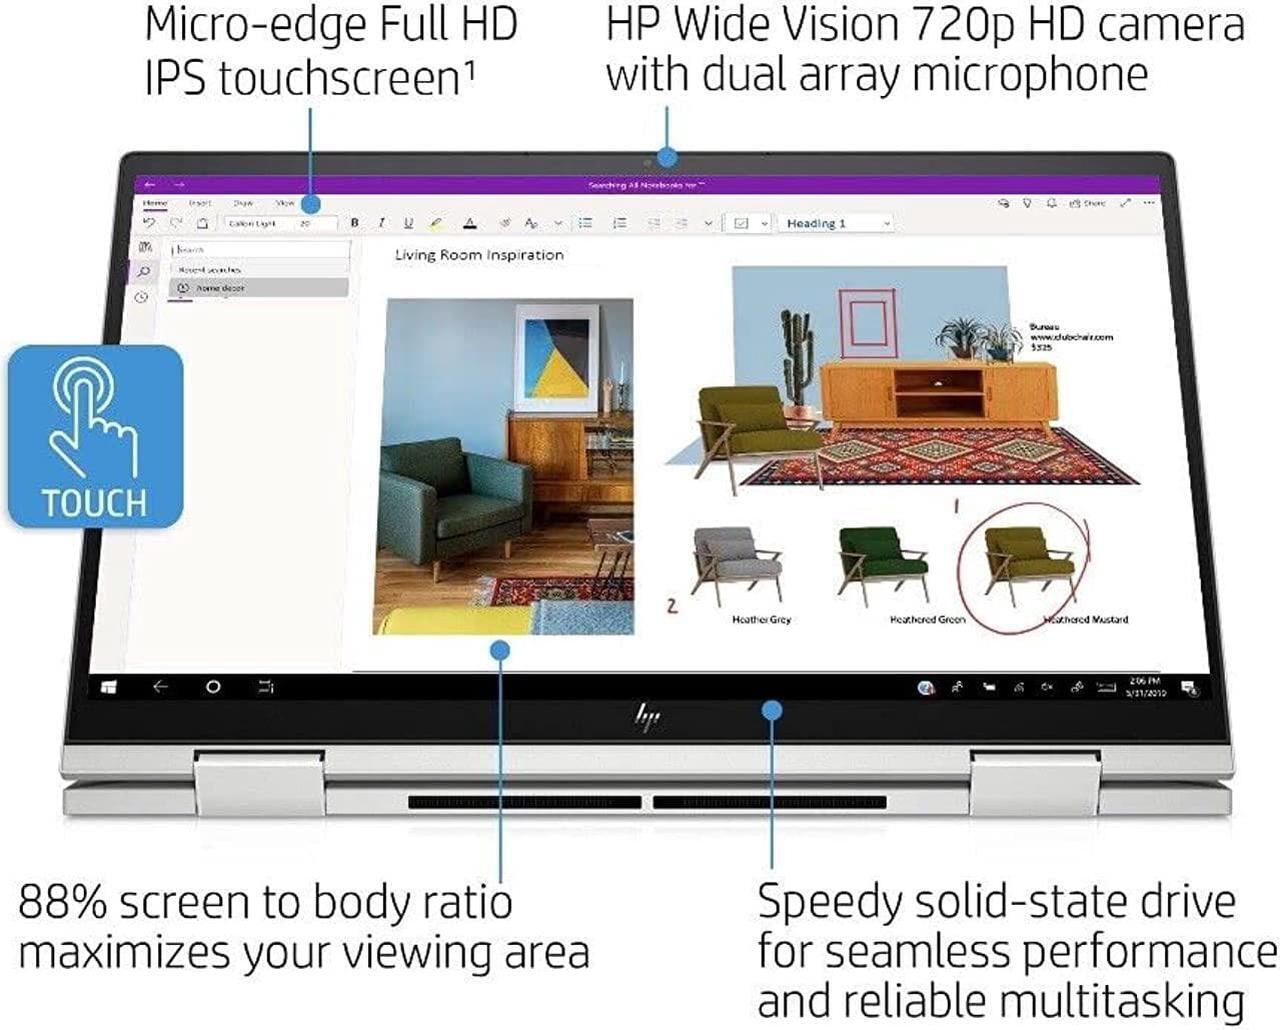This screenshot has height=1030, width=1280.
Task: Open the Home ribbon tab
Action: pos(155,203)
